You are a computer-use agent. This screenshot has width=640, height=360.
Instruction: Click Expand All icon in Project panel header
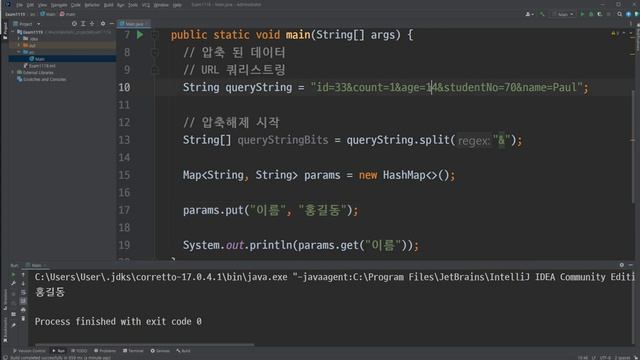[83, 24]
